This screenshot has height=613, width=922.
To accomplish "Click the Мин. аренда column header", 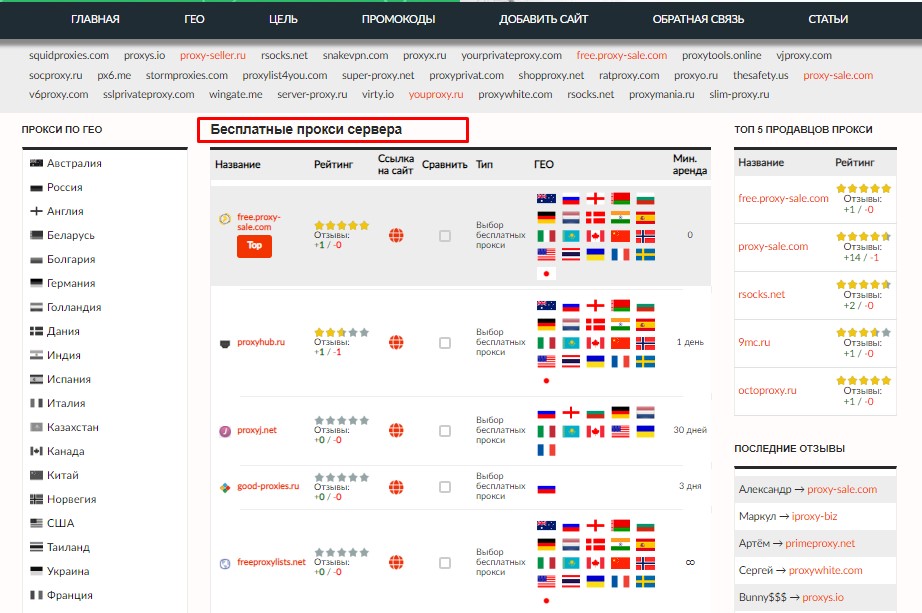I will [x=690, y=165].
